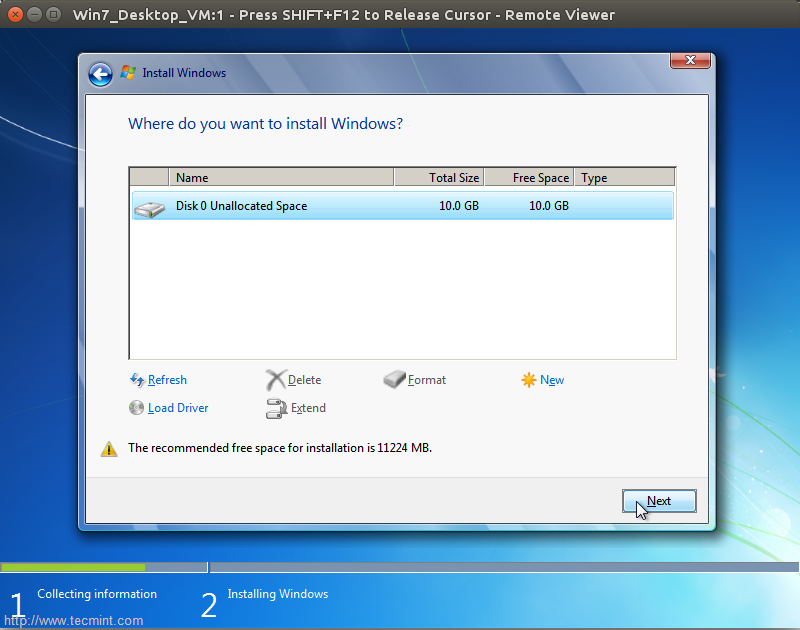The height and width of the screenshot is (630, 800).
Task: Click the Delete X icon
Action: (276, 380)
